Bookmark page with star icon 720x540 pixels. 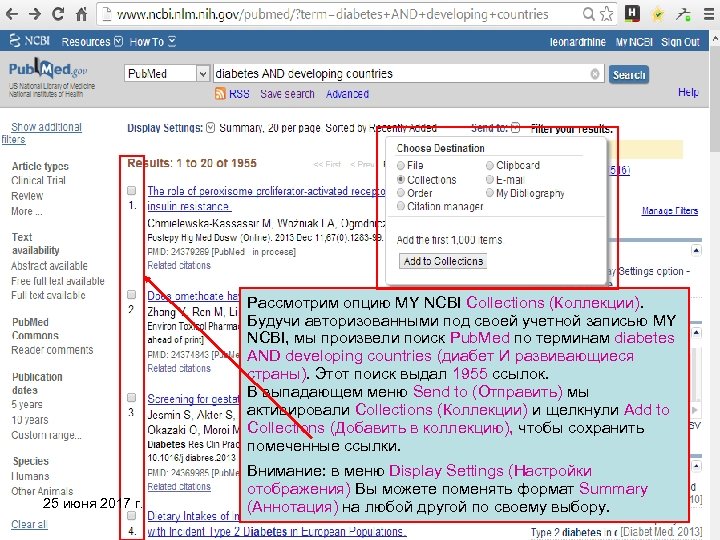tap(607, 14)
